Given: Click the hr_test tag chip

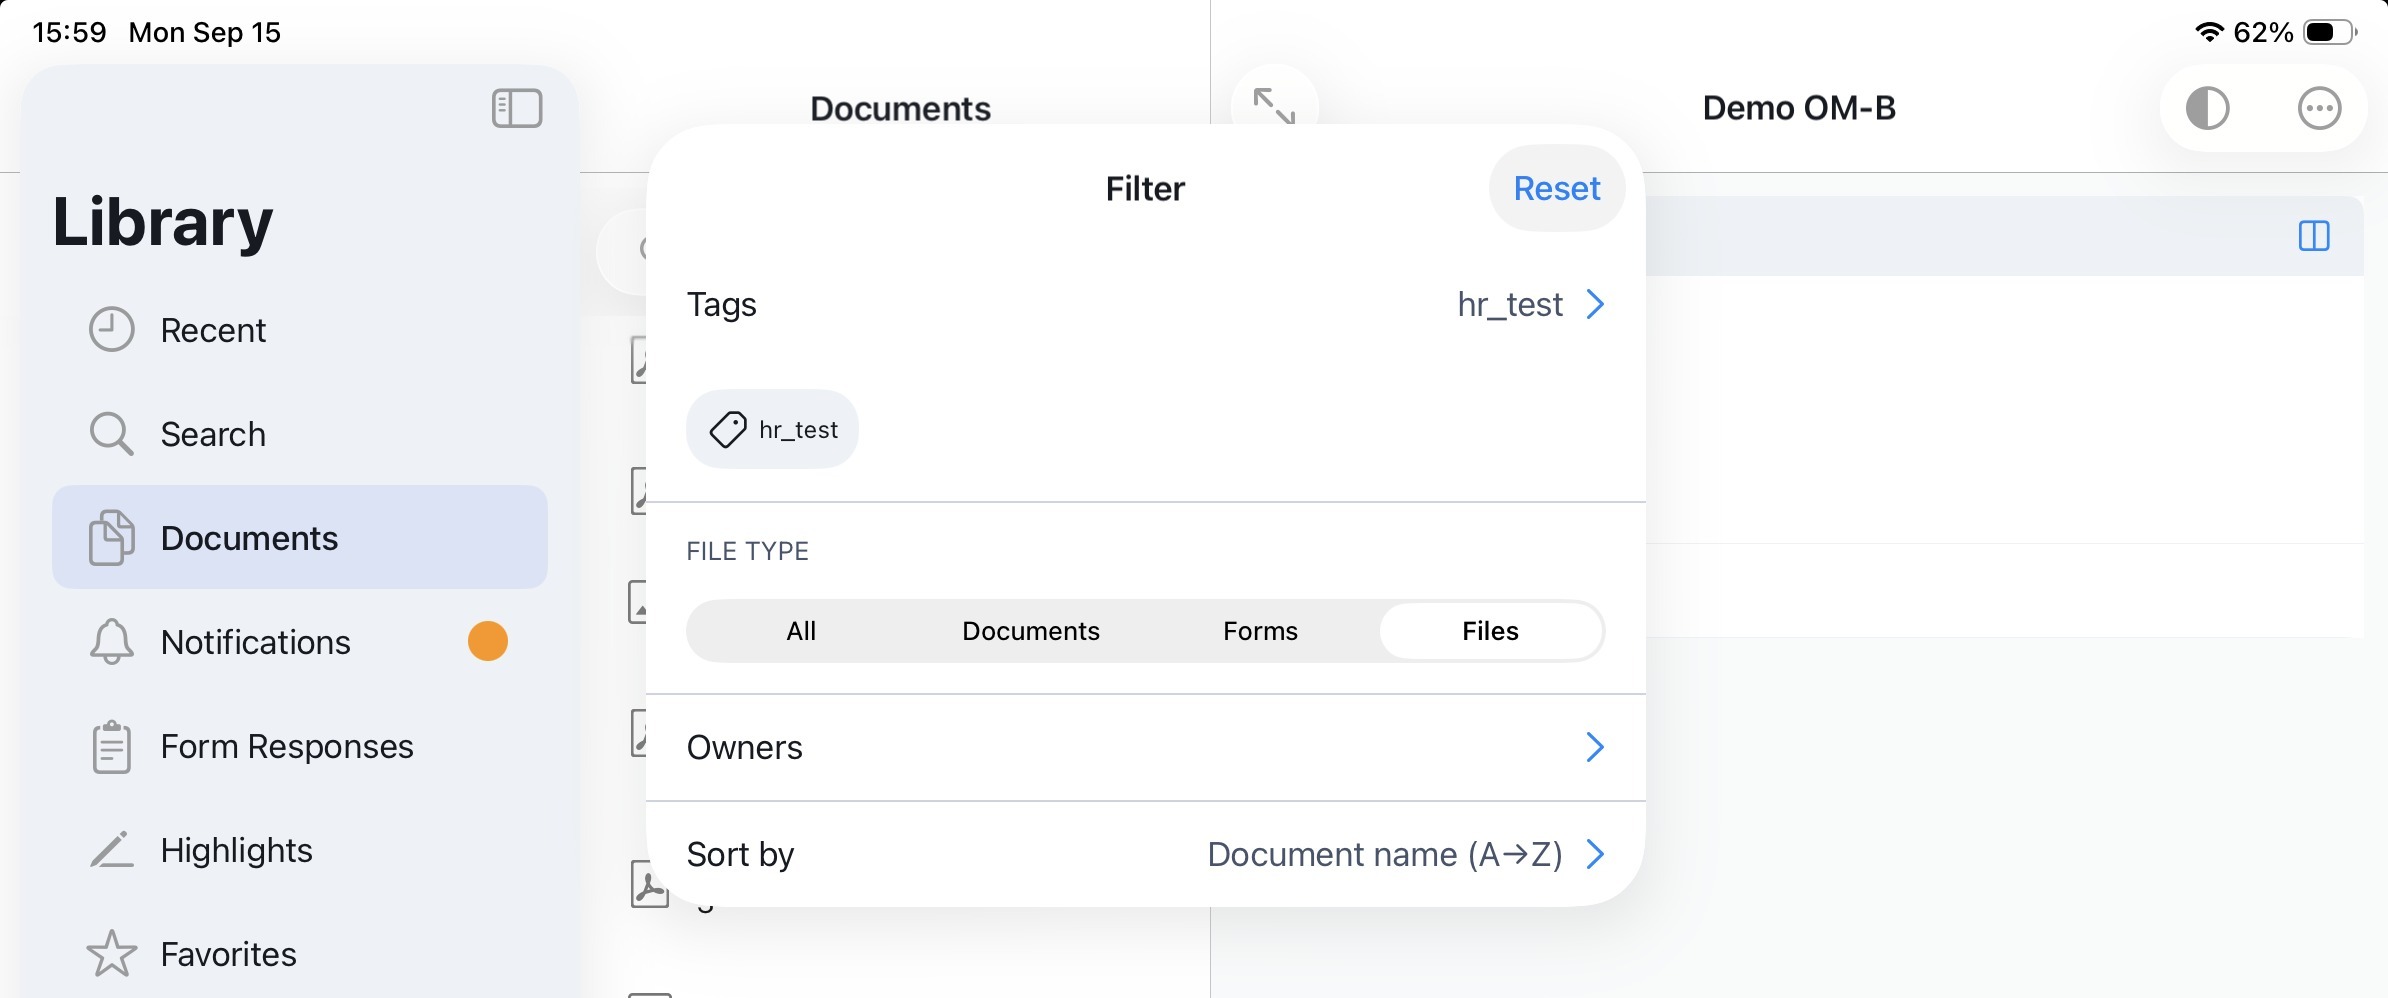Looking at the screenshot, I should pos(772,429).
